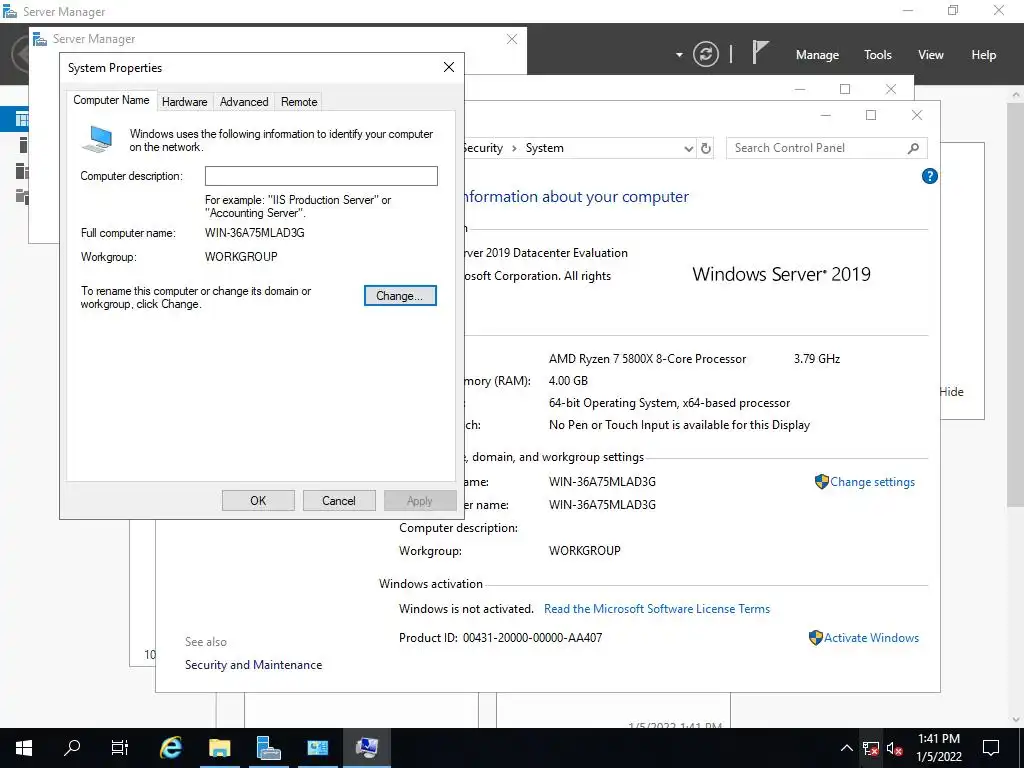Maximize the Control Panel System window
This screenshot has width=1024, height=768.
click(x=871, y=115)
